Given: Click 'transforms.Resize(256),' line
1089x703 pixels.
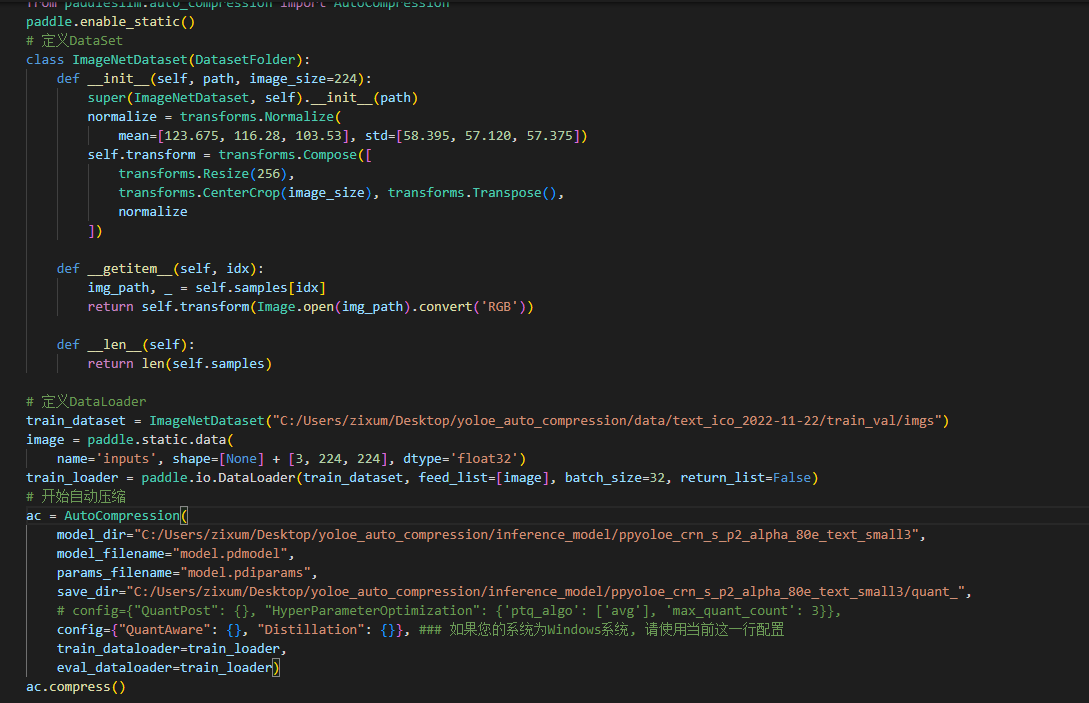Looking at the screenshot, I should click(206, 174).
